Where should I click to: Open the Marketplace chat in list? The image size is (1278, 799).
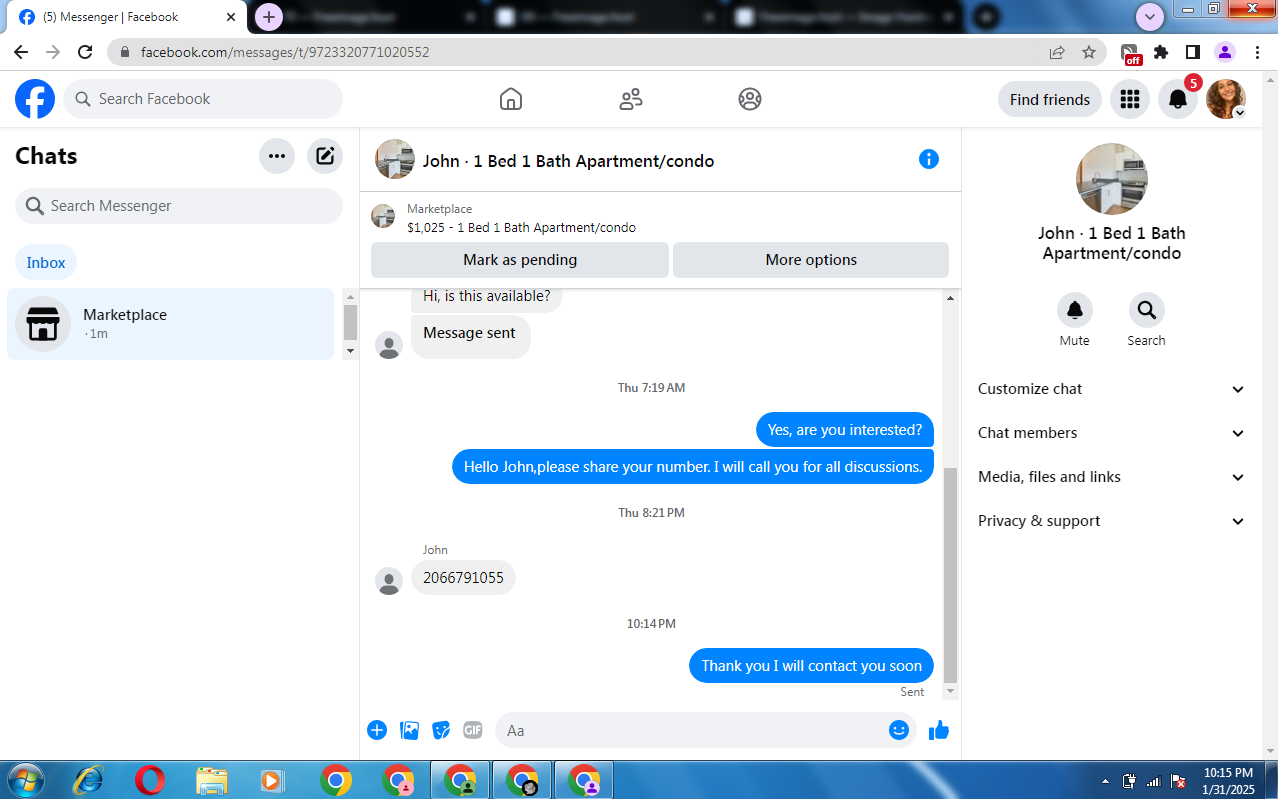pyautogui.click(x=170, y=324)
